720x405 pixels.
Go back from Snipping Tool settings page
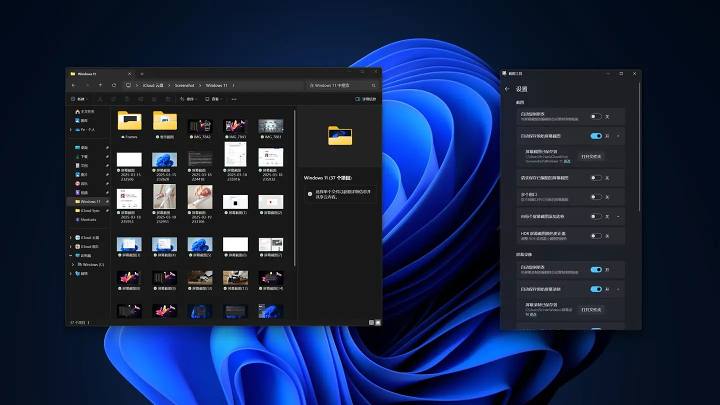click(x=507, y=89)
